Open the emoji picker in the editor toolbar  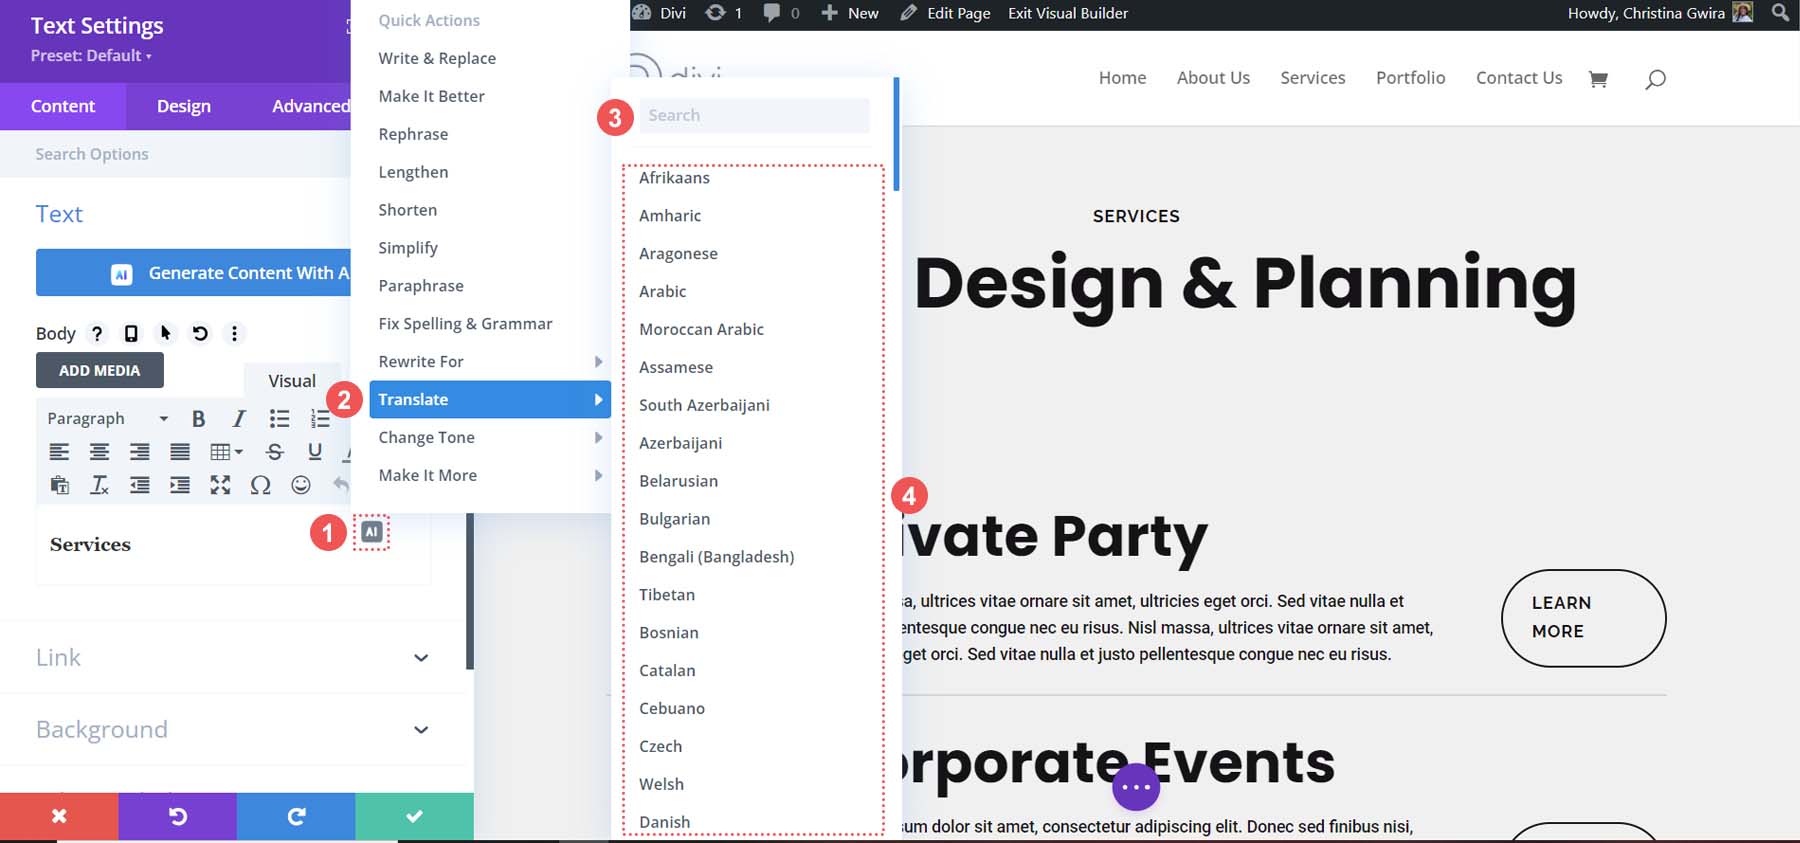[x=301, y=485]
